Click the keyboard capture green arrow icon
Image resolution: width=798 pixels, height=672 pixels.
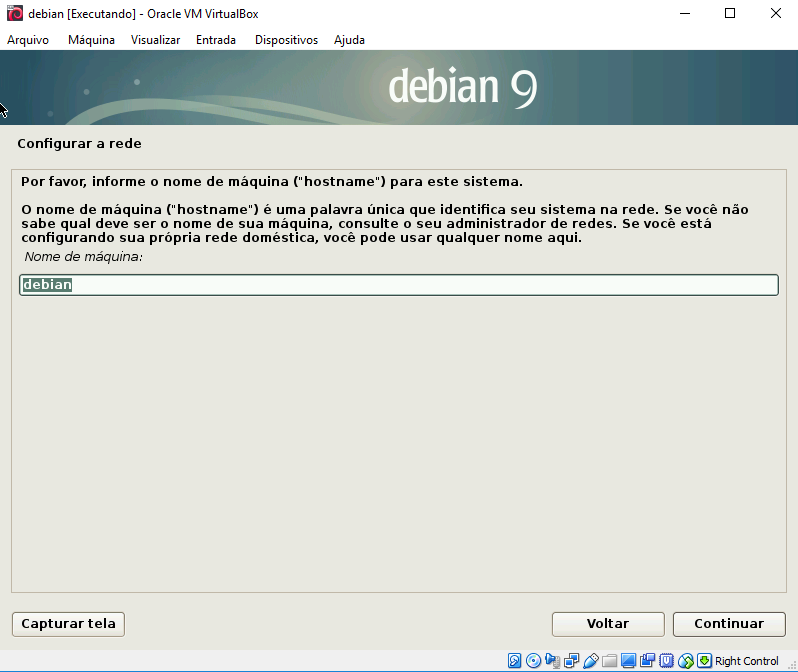pos(704,661)
